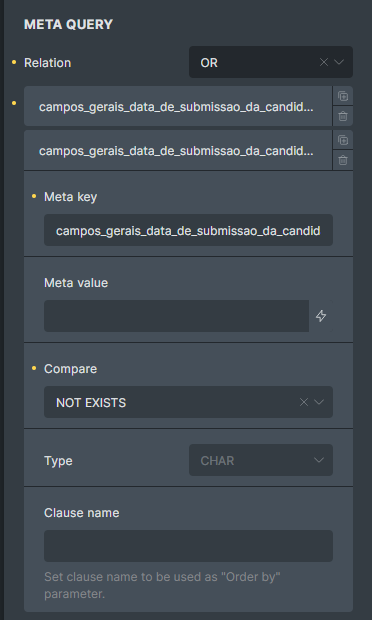Duplicate the second meta query item
This screenshot has width=372, height=620.
tap(343, 140)
